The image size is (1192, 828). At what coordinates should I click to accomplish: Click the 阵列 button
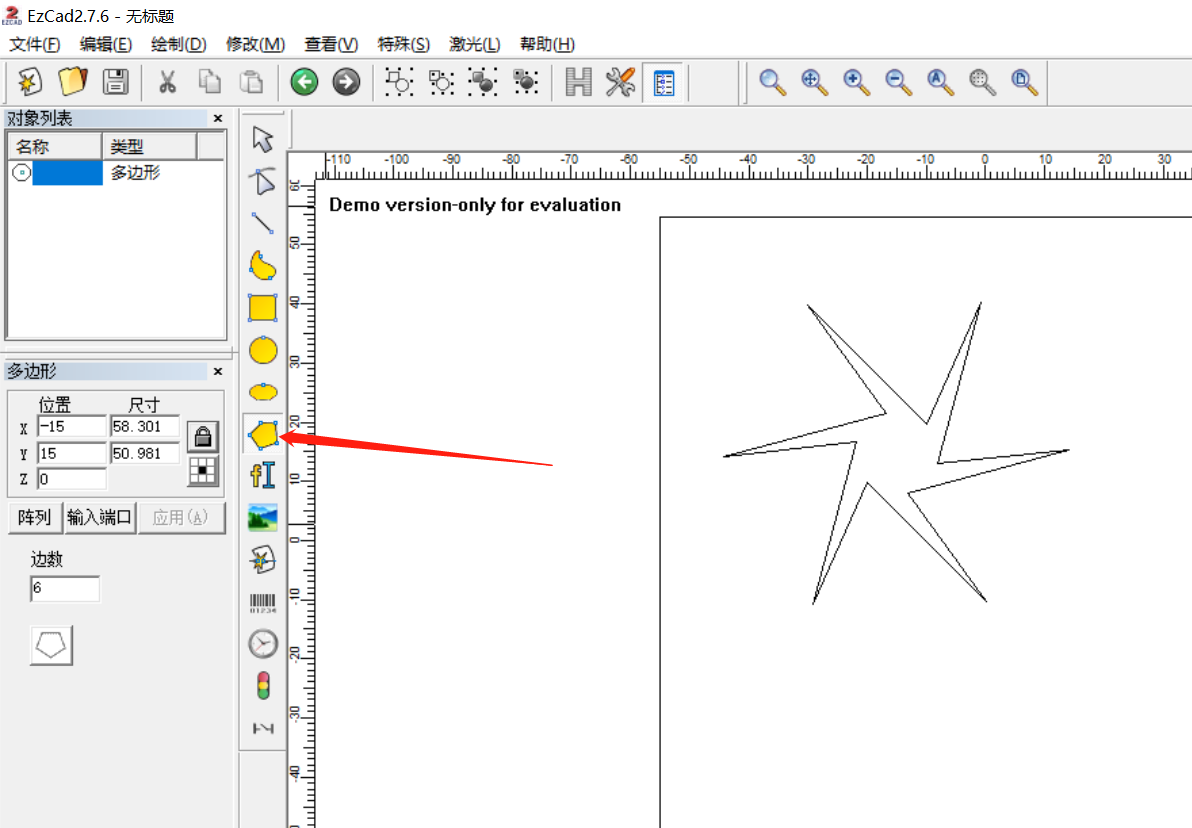35,518
